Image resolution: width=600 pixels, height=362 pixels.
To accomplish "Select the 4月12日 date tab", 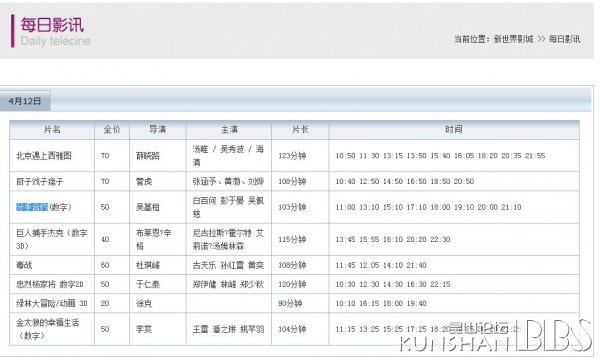I will pyautogui.click(x=25, y=101).
